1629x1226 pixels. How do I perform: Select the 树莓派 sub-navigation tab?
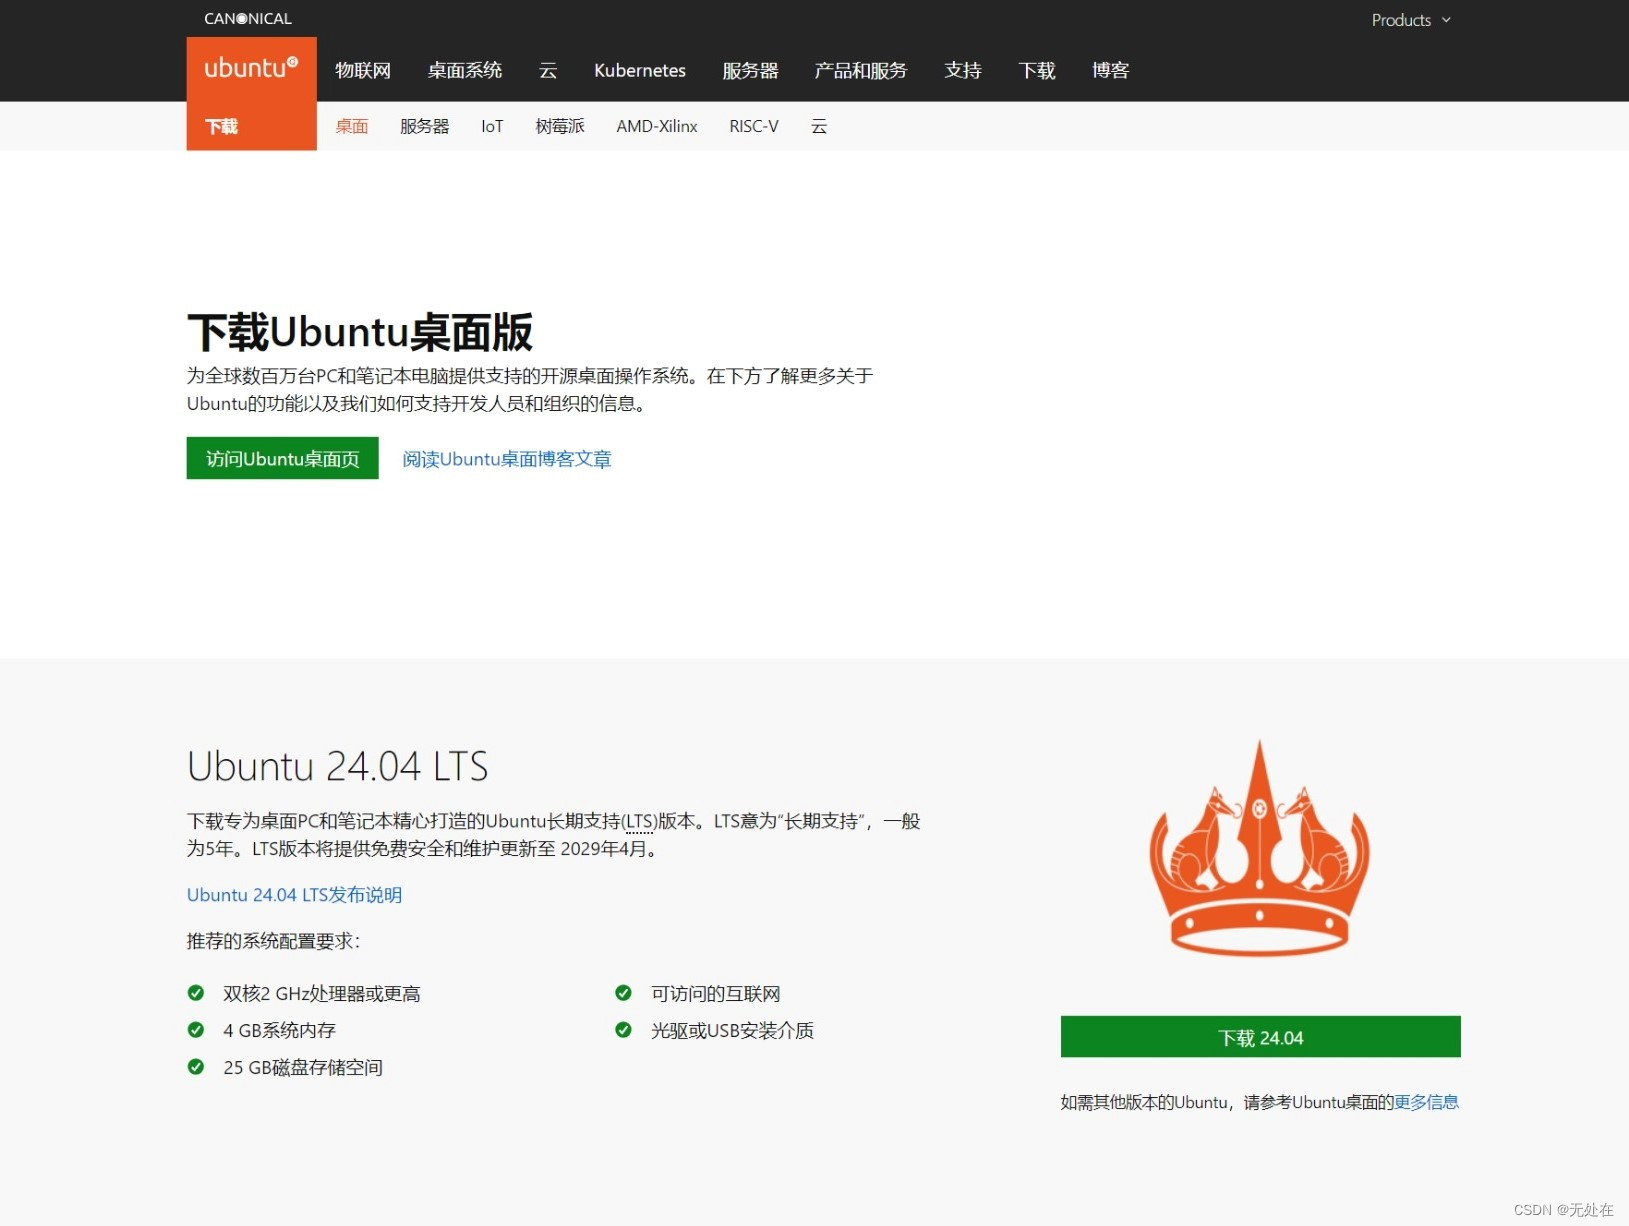click(x=560, y=126)
